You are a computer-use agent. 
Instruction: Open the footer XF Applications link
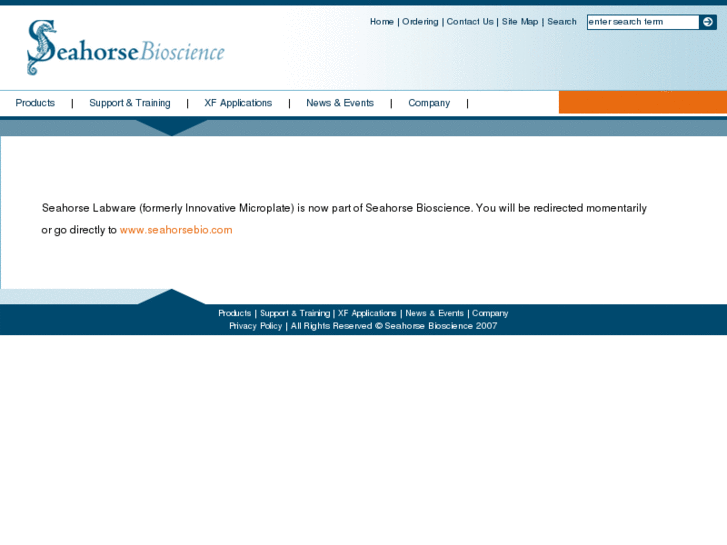click(367, 314)
